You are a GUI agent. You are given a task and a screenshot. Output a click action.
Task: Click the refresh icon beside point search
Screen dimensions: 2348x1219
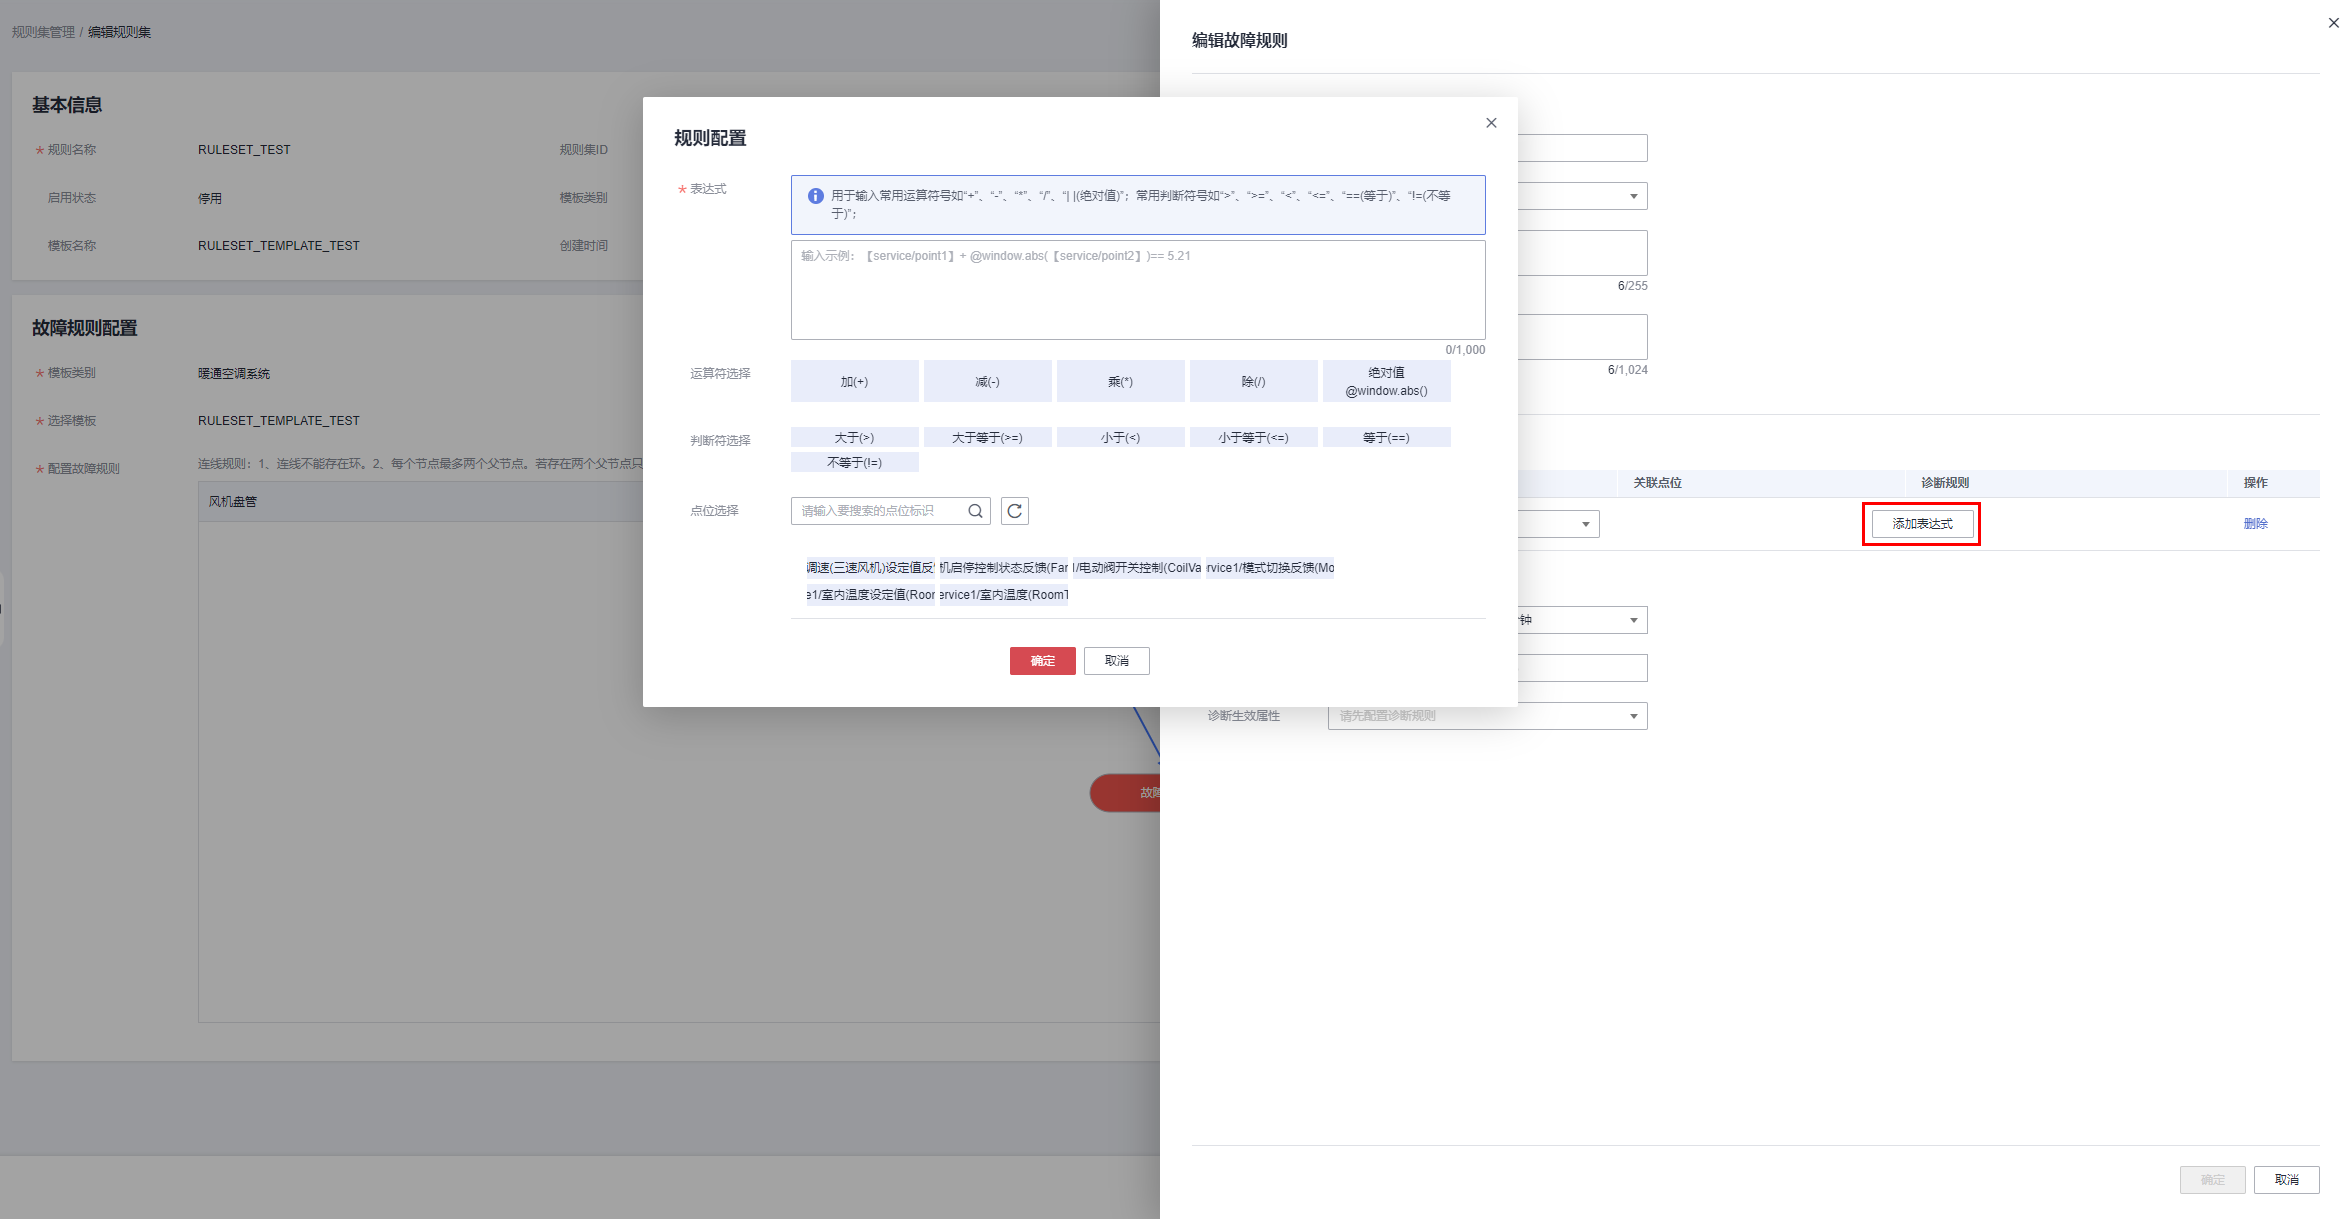[x=1015, y=511]
